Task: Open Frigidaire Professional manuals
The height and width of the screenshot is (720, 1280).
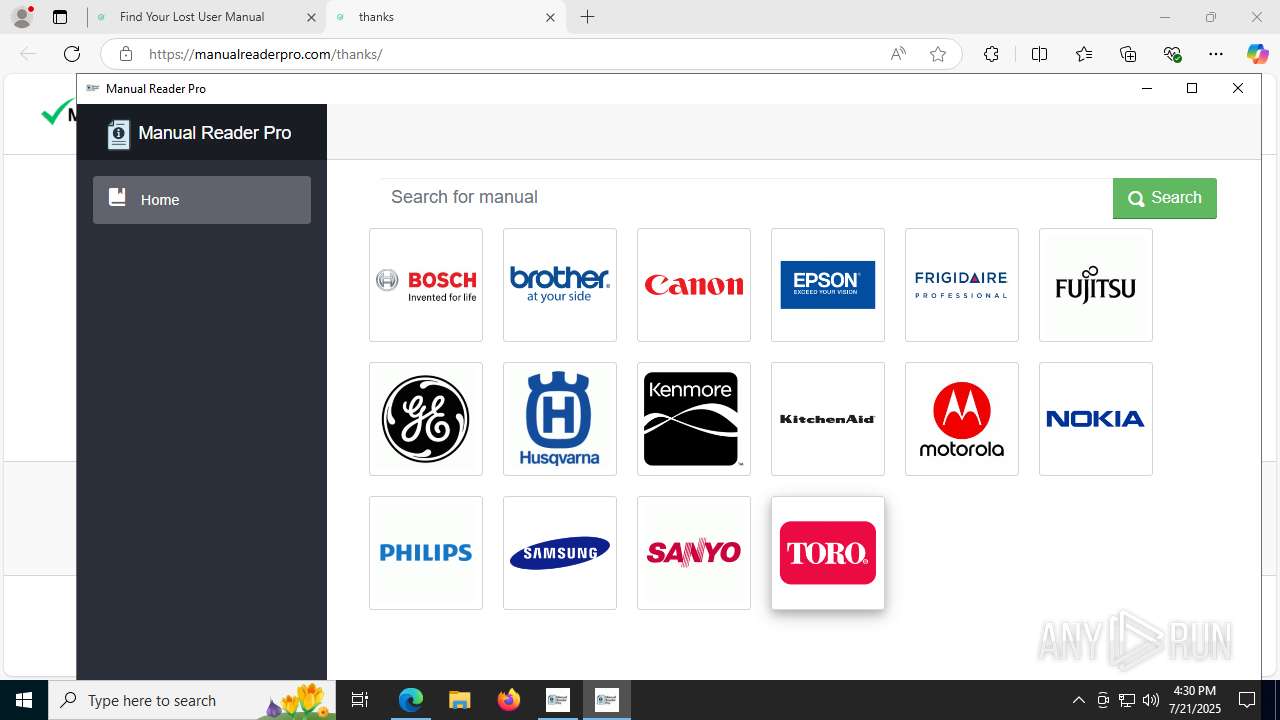Action: 962,285
